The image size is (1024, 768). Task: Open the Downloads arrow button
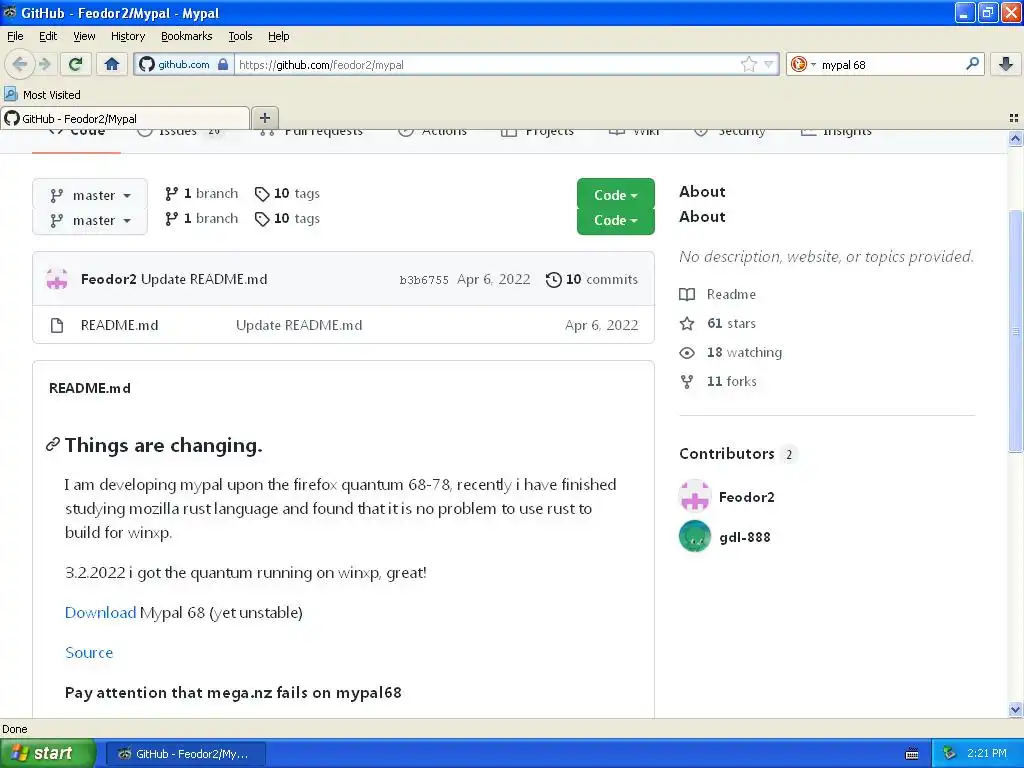coord(1006,64)
